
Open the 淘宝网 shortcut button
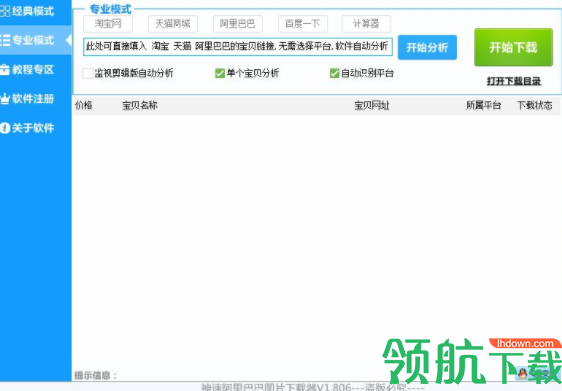tap(108, 24)
